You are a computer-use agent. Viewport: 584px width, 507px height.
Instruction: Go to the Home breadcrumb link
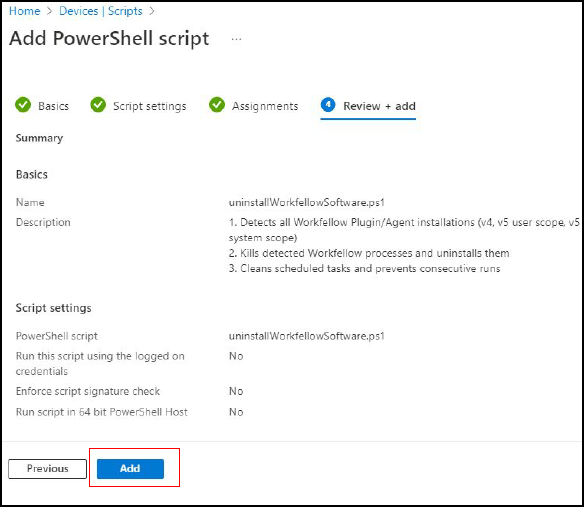click(25, 11)
